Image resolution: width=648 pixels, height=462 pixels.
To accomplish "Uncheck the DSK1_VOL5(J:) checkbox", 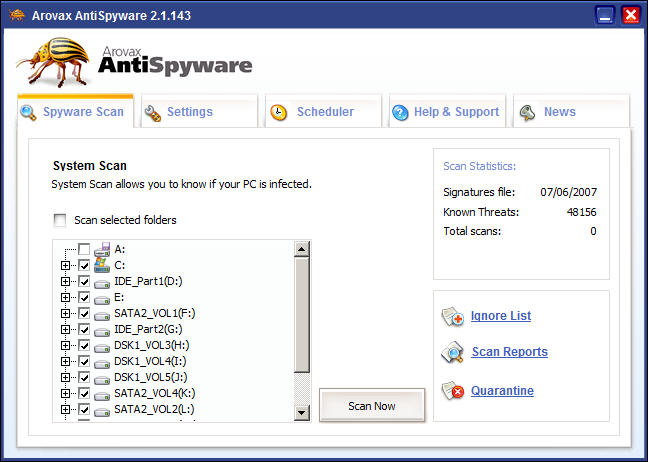I will (84, 377).
